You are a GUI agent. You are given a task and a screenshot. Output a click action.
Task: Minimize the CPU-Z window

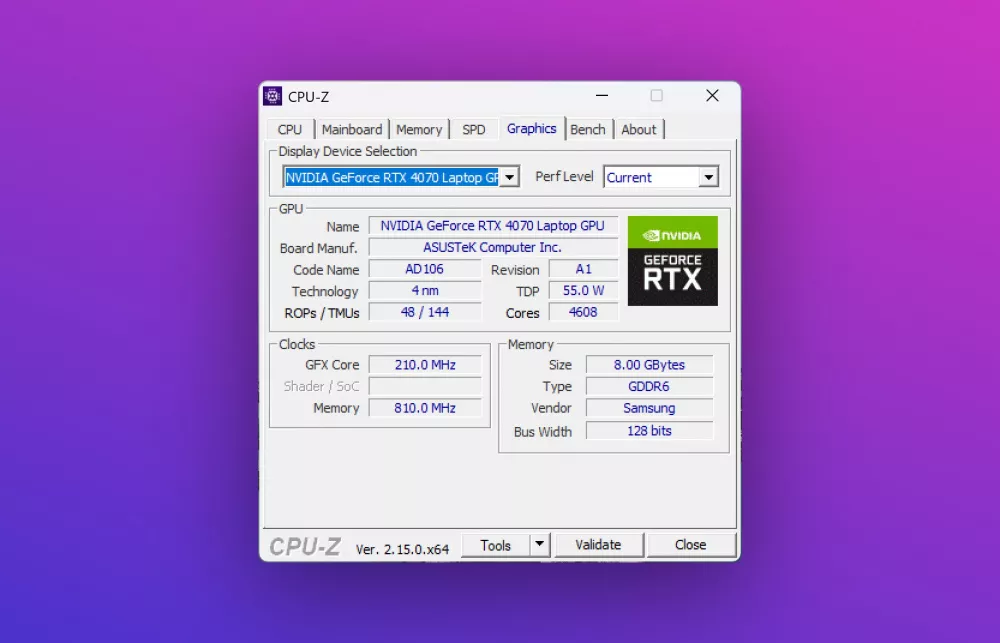(x=601, y=96)
